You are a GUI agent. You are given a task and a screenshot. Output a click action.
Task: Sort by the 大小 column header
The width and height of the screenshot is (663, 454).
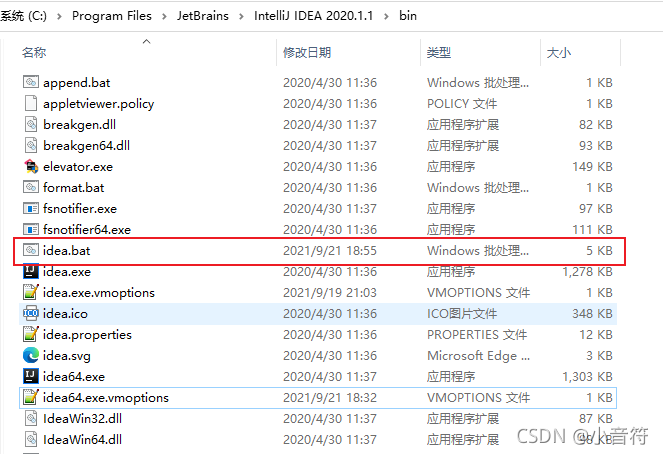pos(559,52)
